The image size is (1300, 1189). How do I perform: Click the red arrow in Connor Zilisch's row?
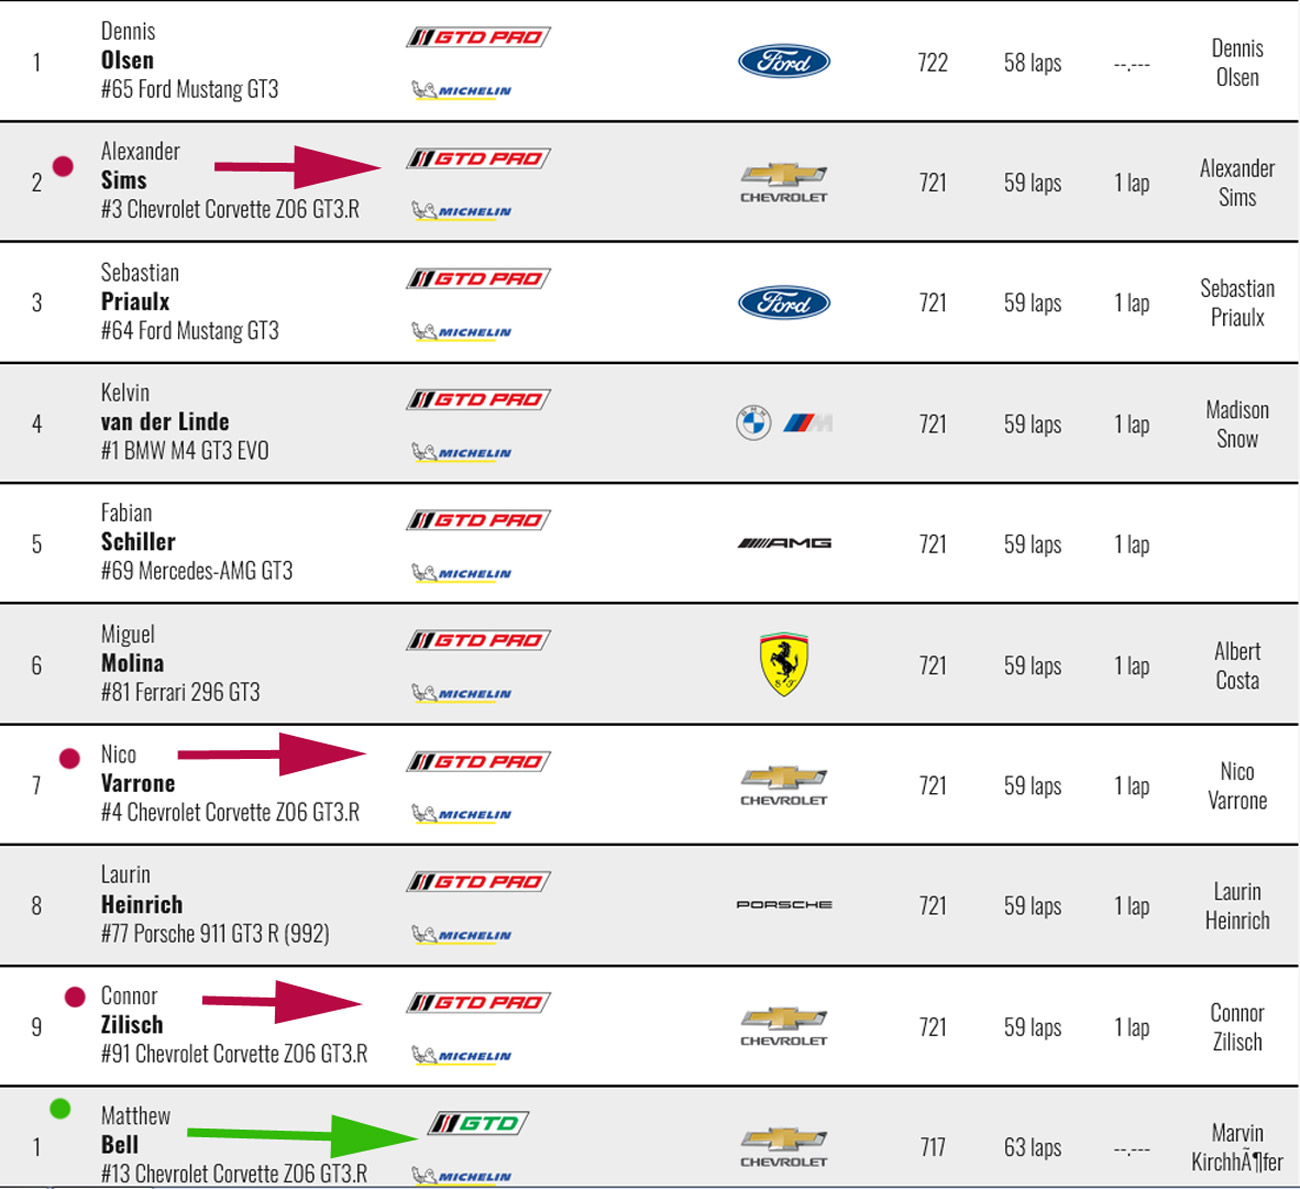282,1001
